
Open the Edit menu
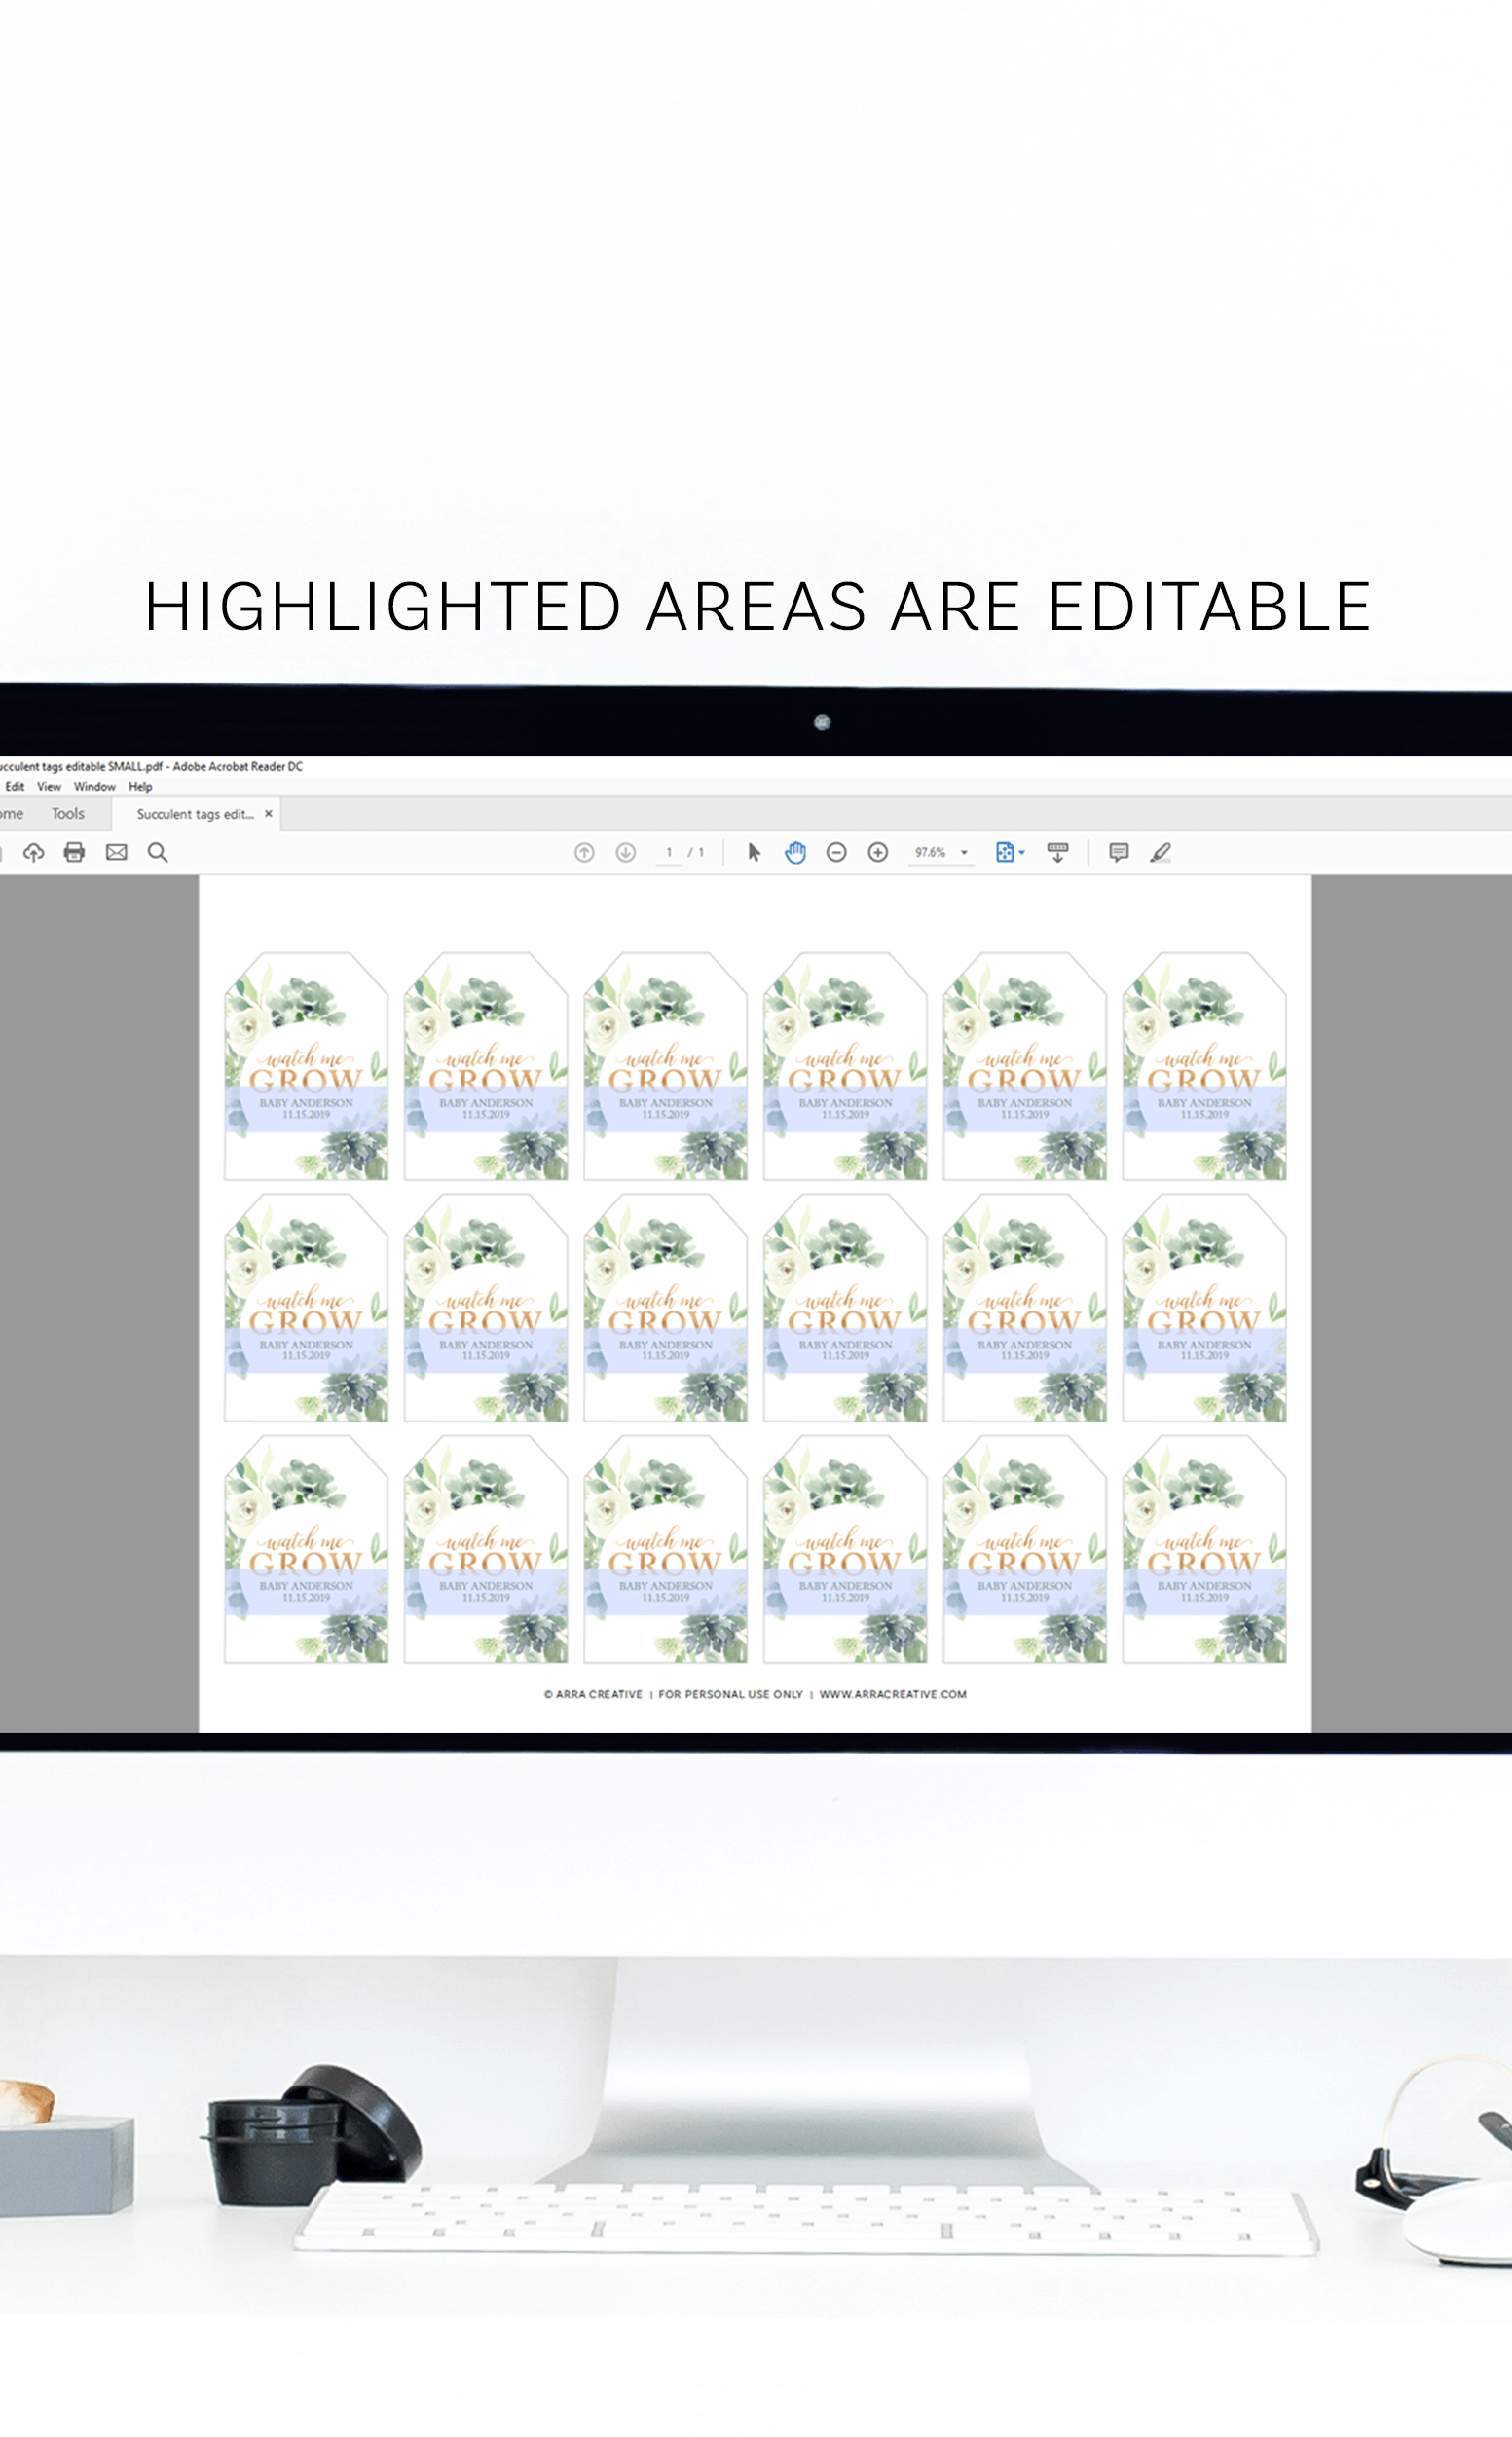click(x=15, y=787)
